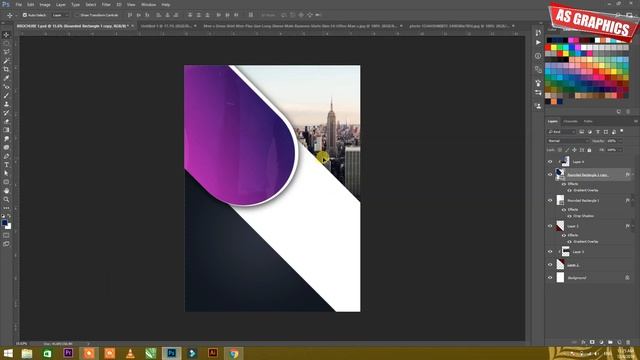
Task: Select the Eyedropper tool
Action: click(6, 78)
